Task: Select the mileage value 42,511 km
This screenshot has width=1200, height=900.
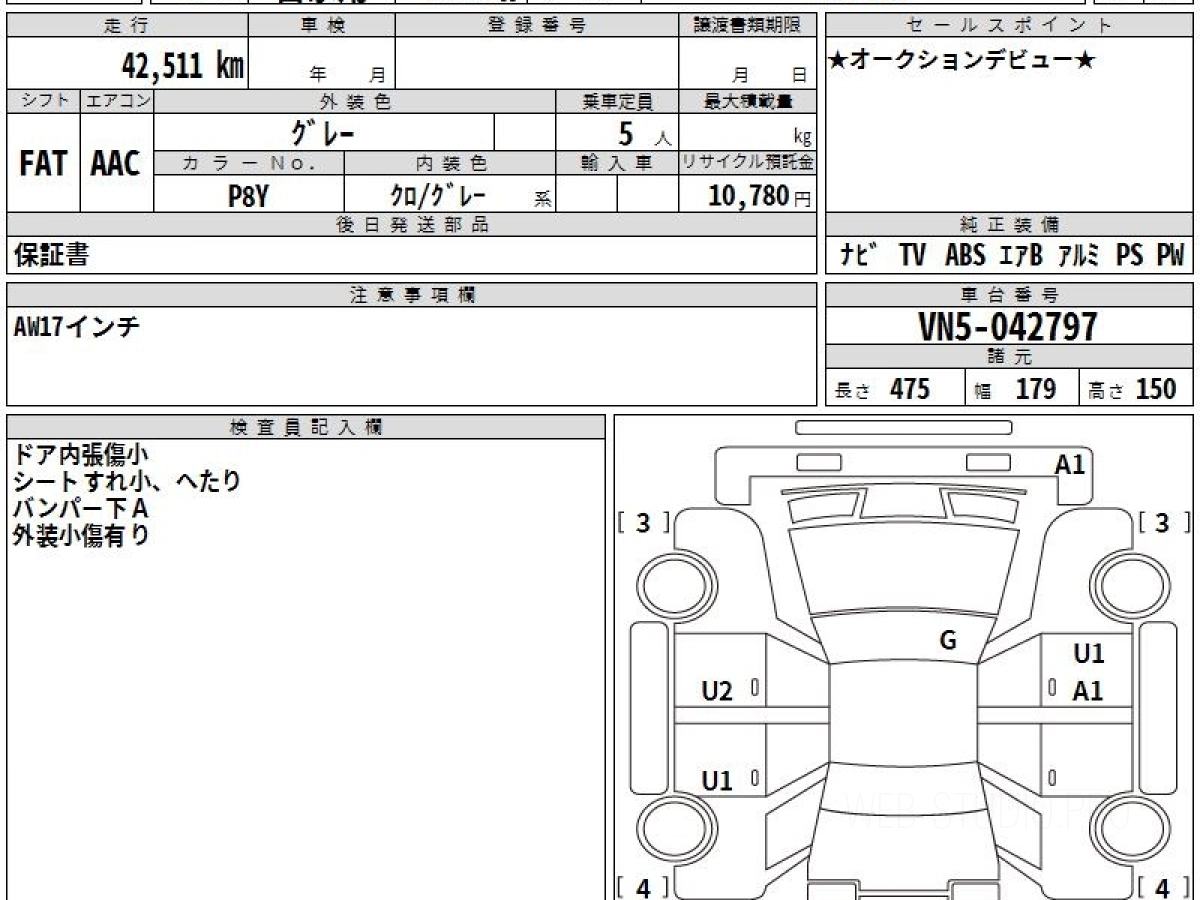Action: point(182,66)
